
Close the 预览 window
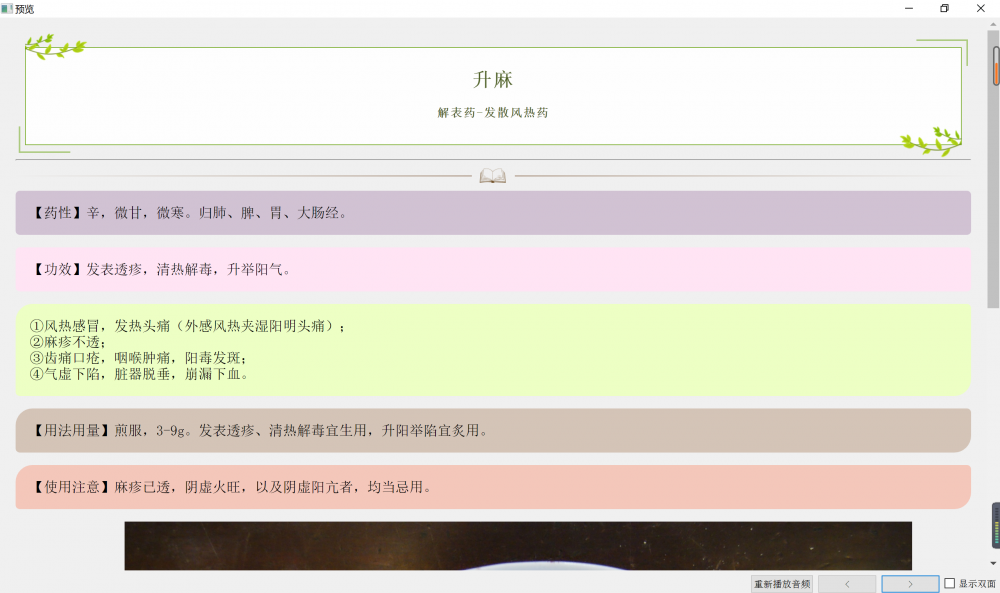(981, 8)
